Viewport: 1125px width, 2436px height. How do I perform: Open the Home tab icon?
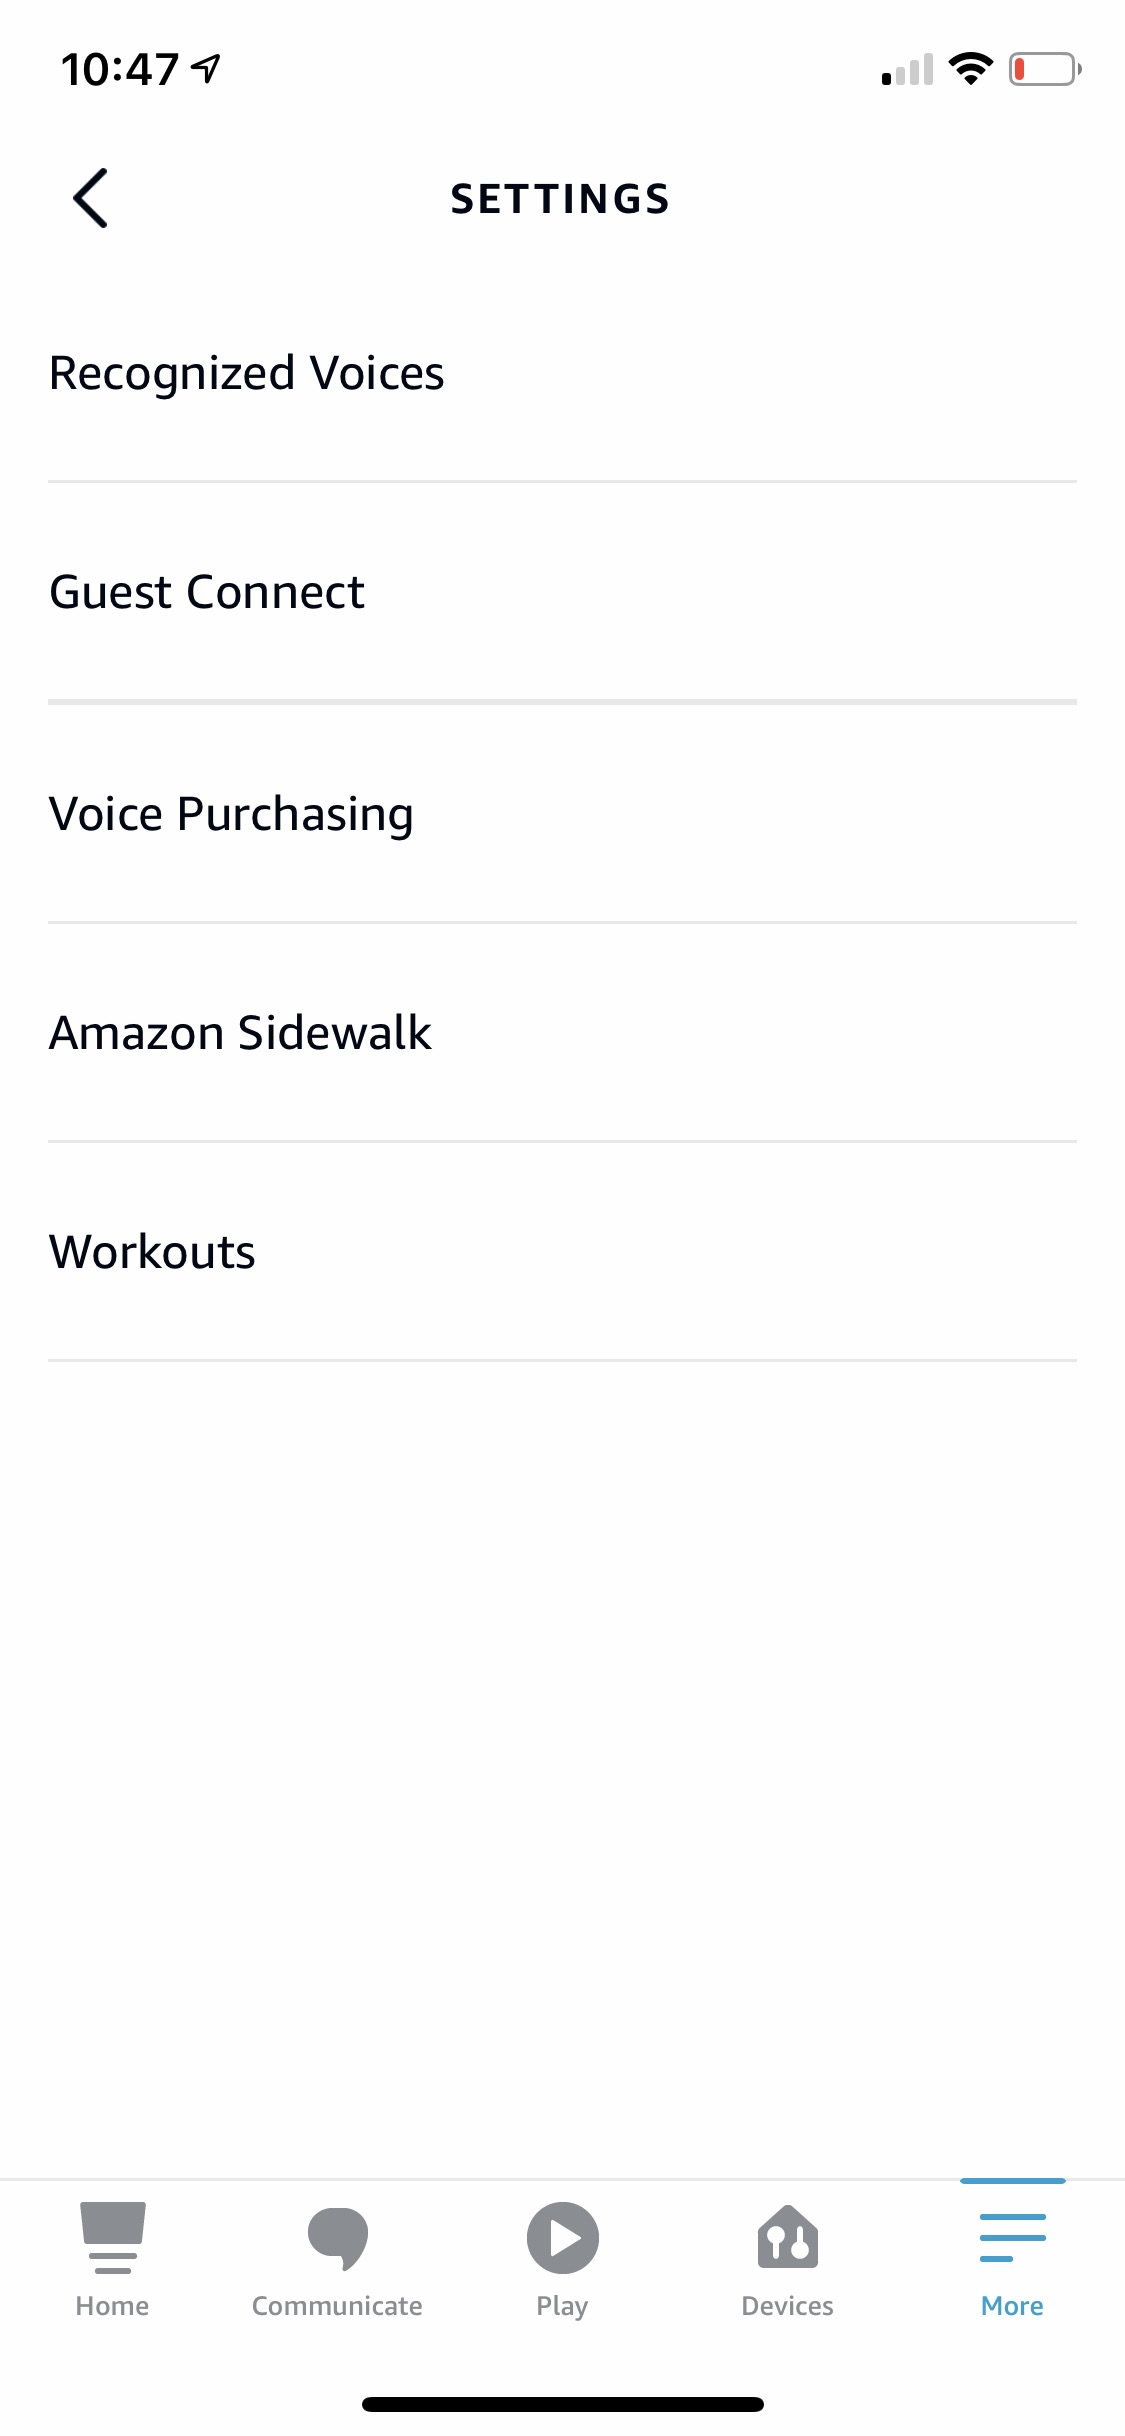[x=112, y=2238]
